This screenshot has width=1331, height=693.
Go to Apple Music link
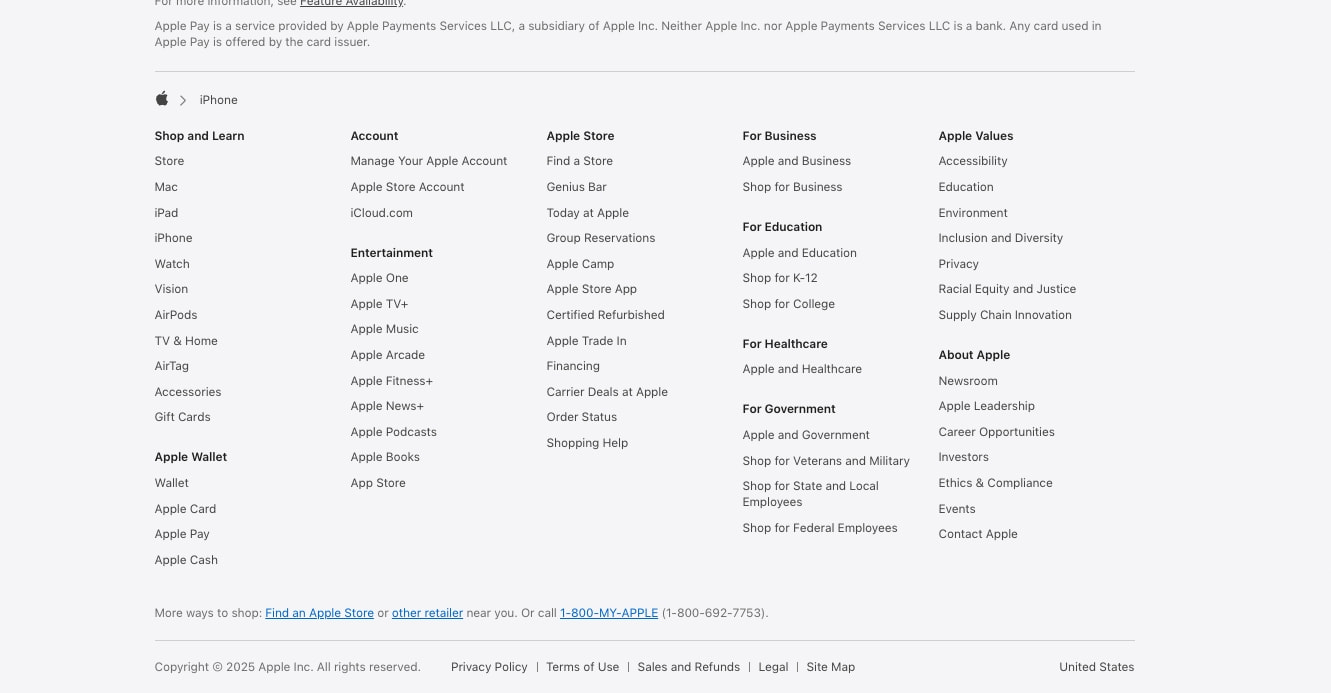coord(384,329)
